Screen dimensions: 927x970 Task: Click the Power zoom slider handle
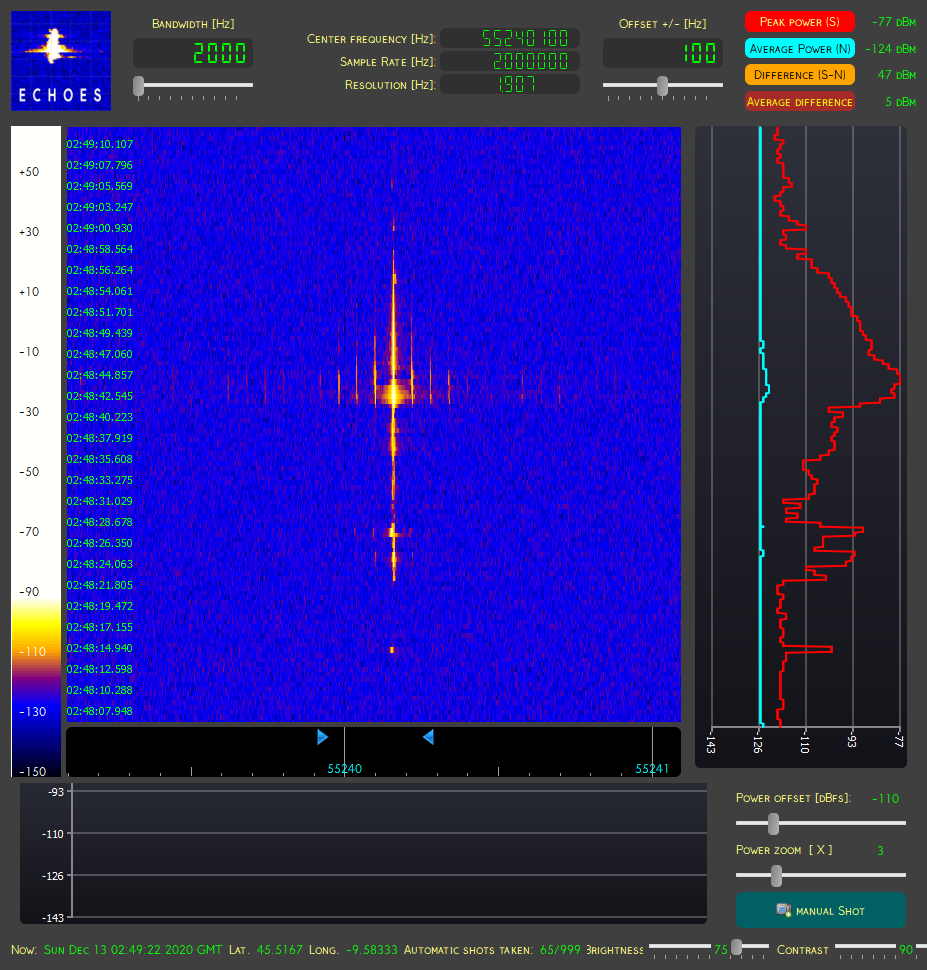tap(775, 876)
